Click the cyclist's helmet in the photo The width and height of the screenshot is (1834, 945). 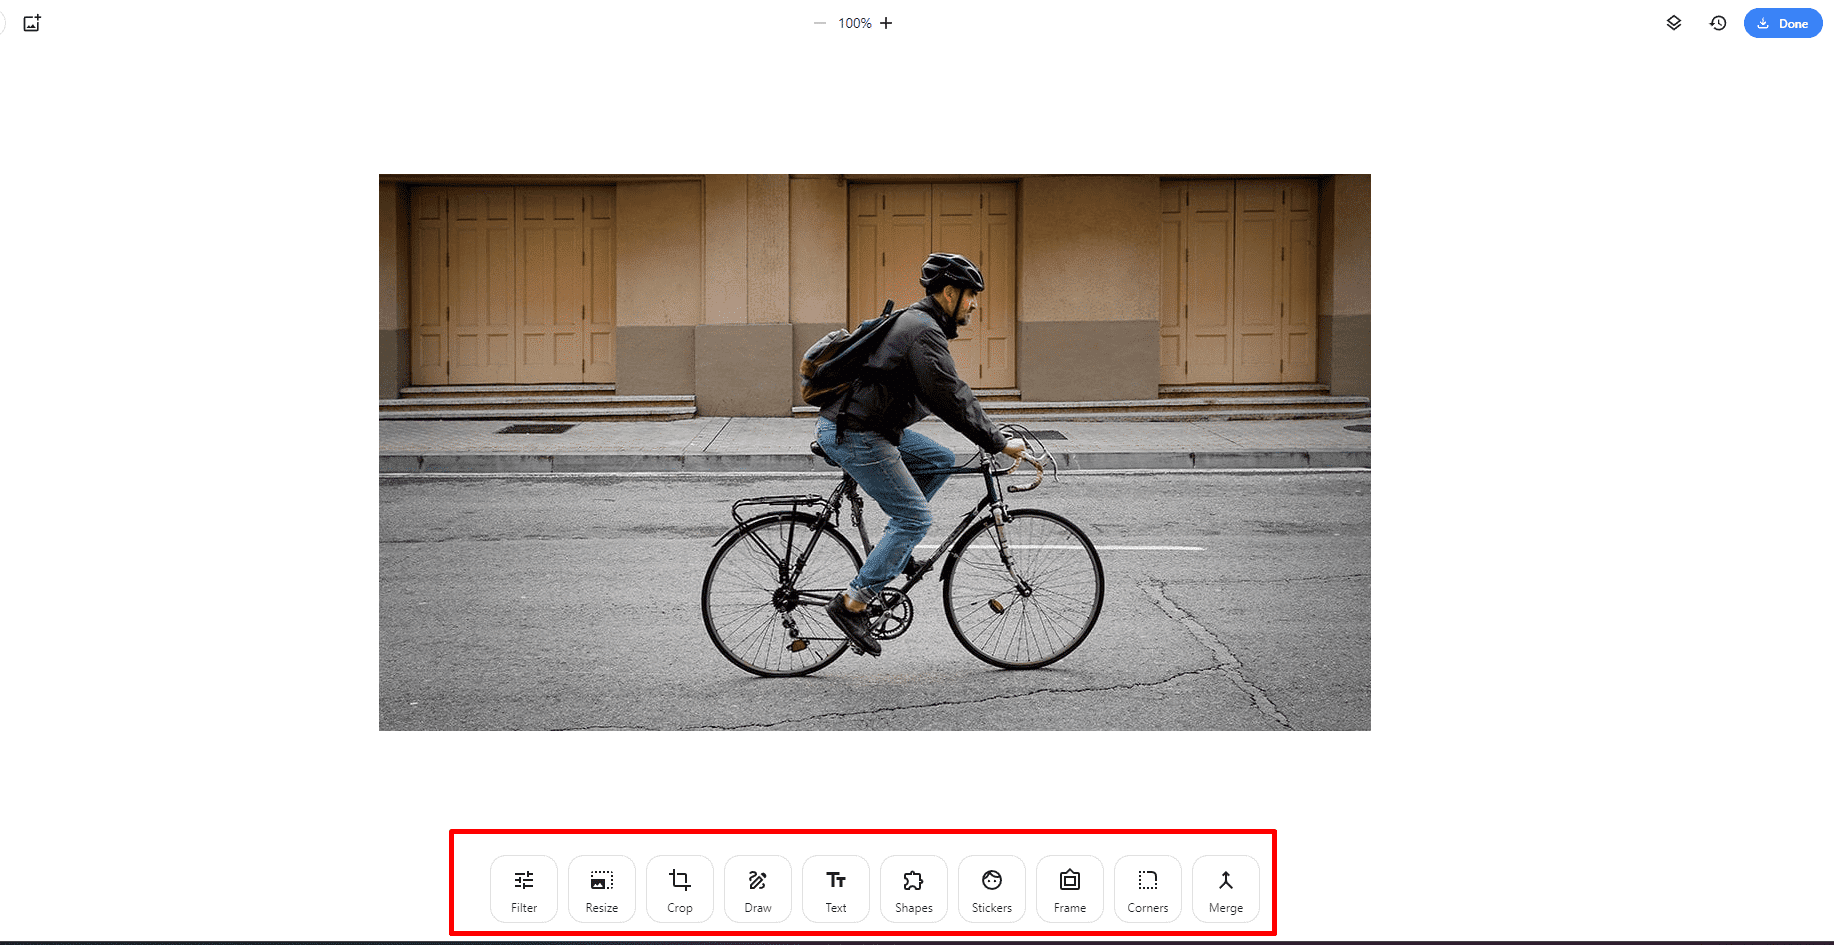coord(950,270)
